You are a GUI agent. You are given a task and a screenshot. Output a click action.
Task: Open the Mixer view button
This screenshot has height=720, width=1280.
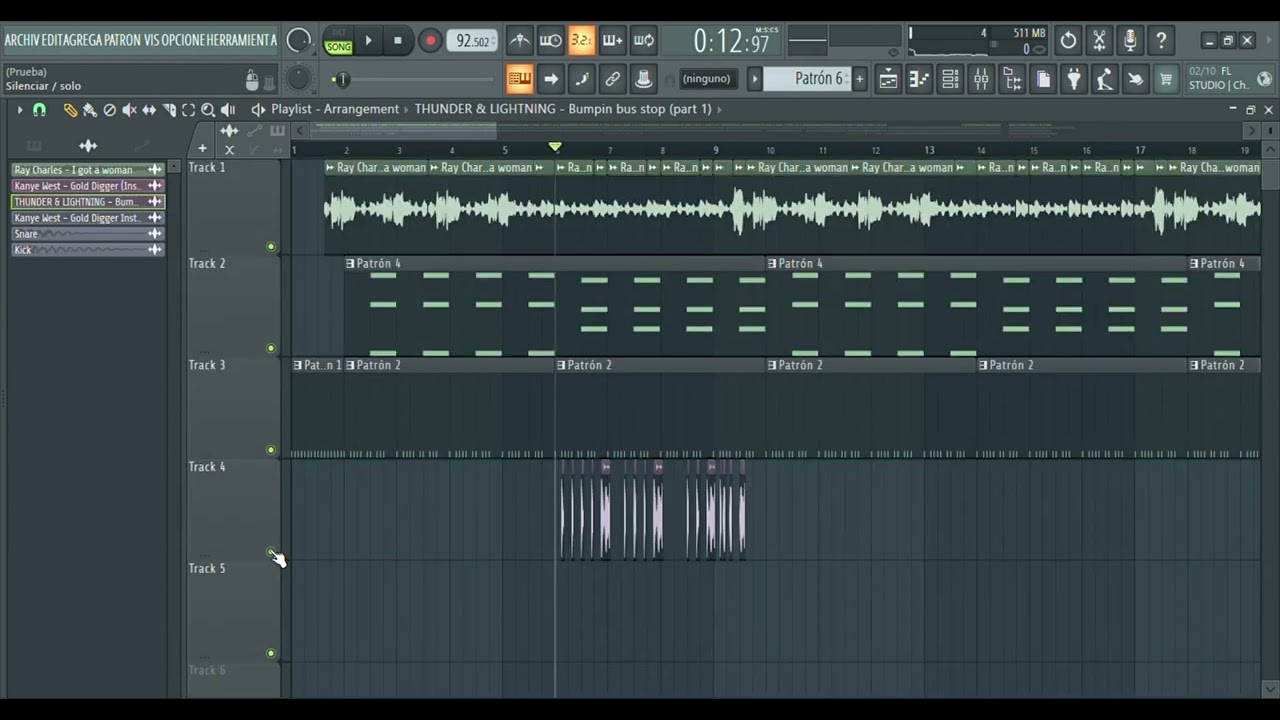981,79
